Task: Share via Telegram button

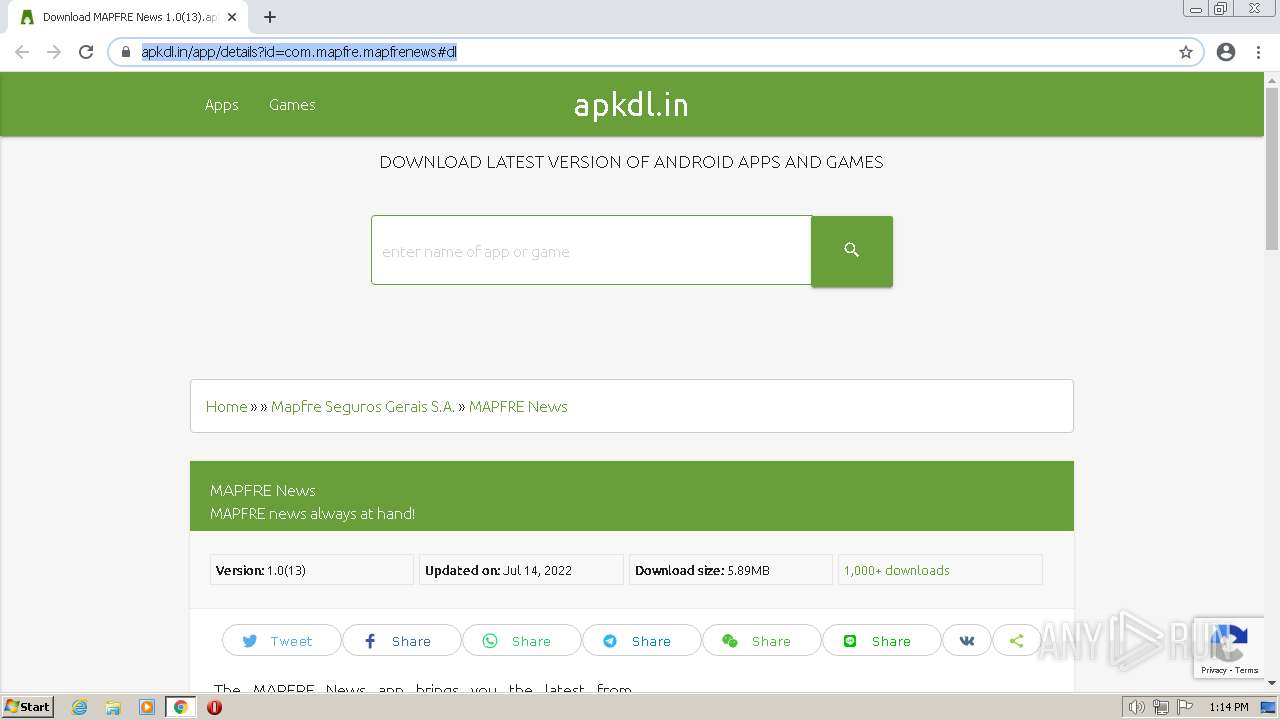Action: coord(641,641)
